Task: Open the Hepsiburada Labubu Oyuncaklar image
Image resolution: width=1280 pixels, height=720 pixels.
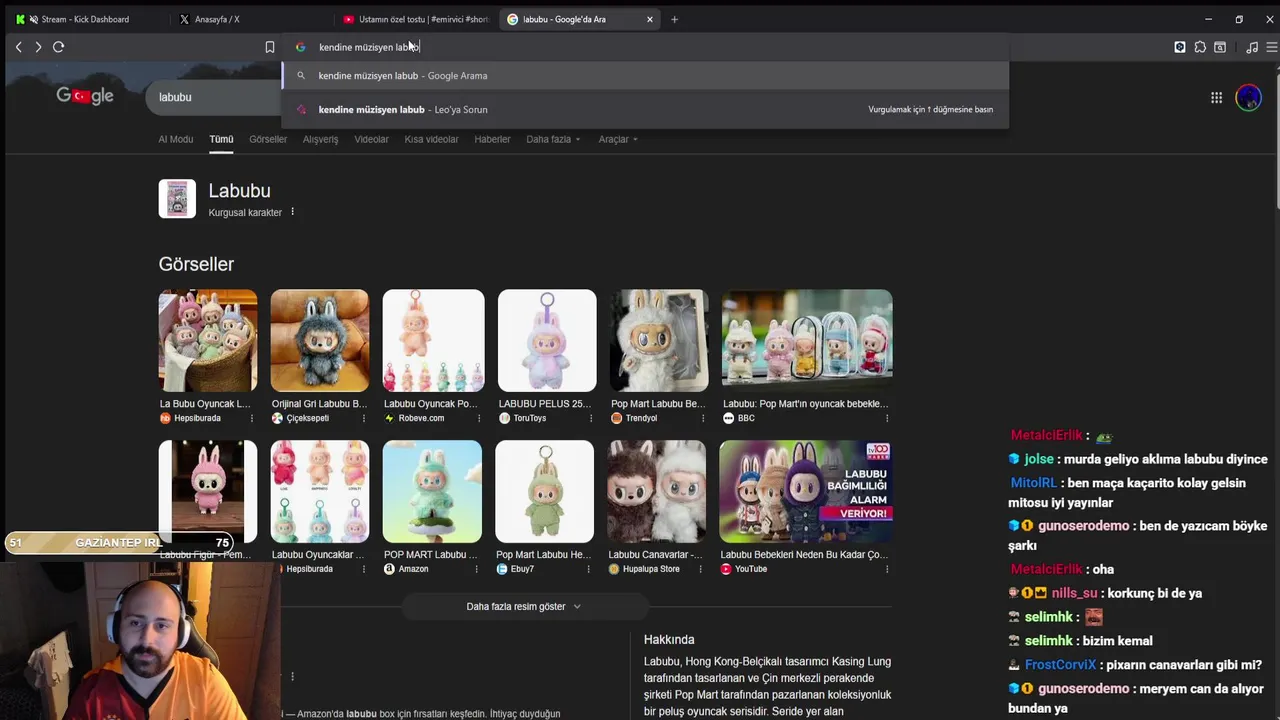Action: (x=320, y=492)
